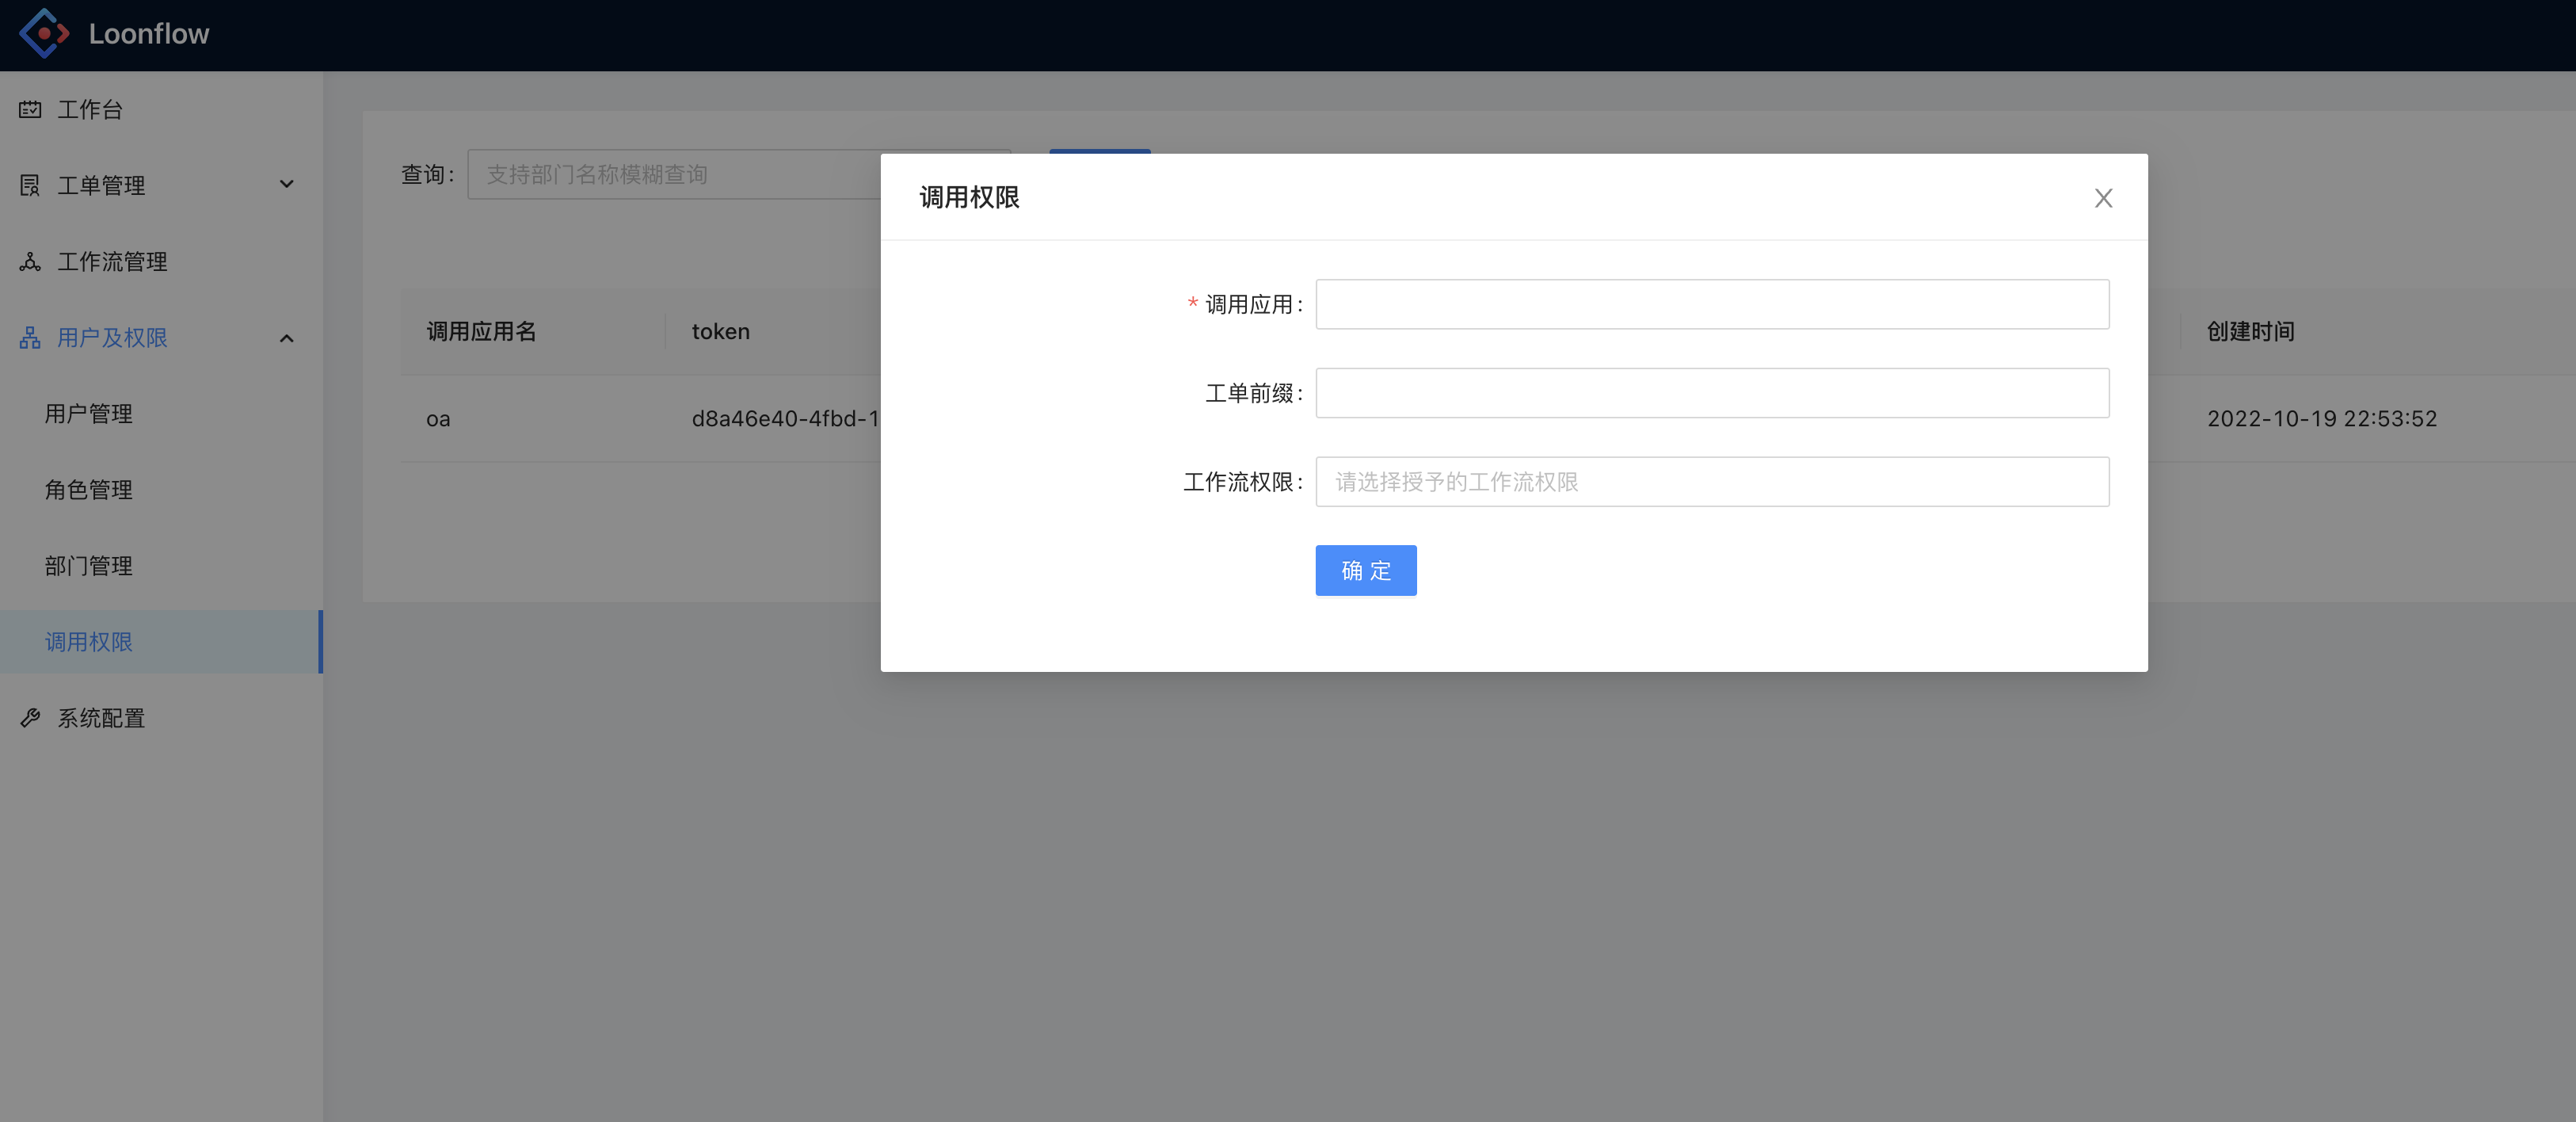The image size is (2576, 1122).
Task: Click the 调用权限 dialog title
Action: pyautogui.click(x=969, y=197)
